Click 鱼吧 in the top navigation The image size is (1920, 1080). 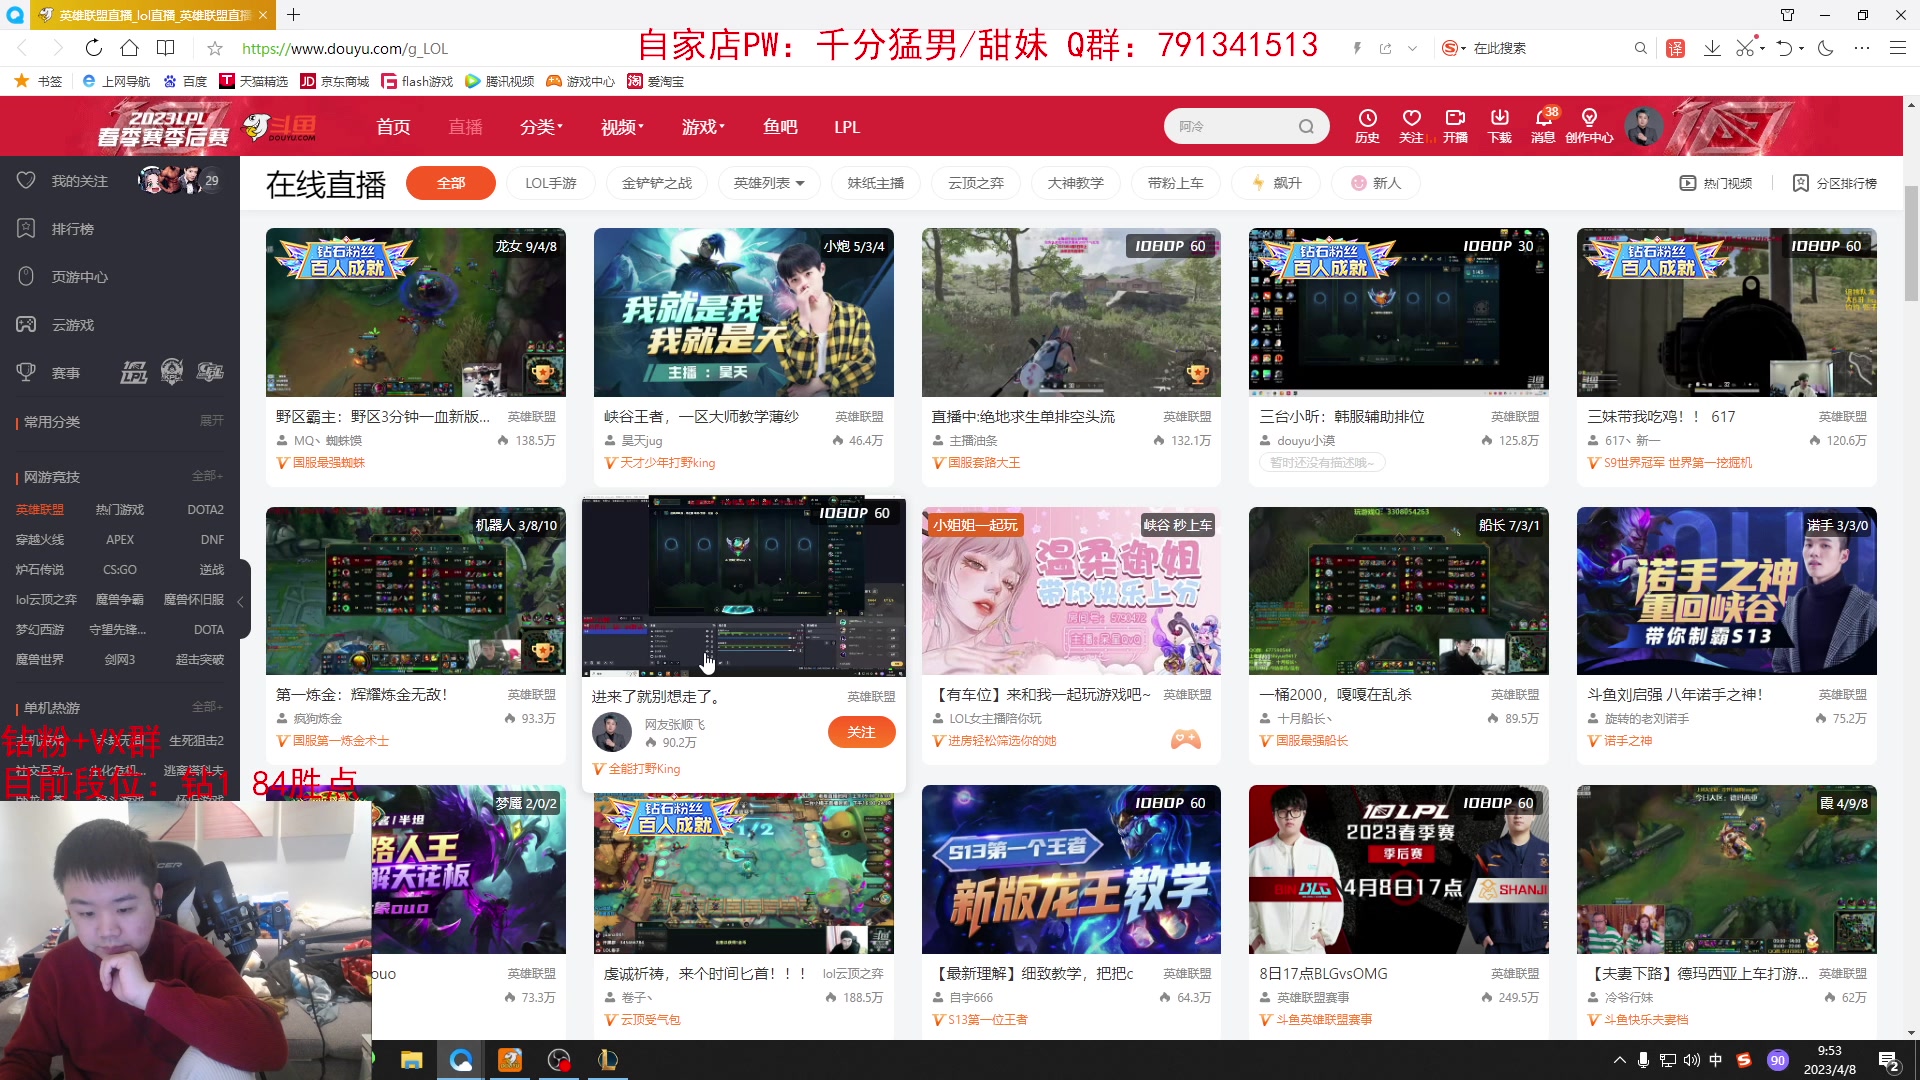click(x=780, y=127)
